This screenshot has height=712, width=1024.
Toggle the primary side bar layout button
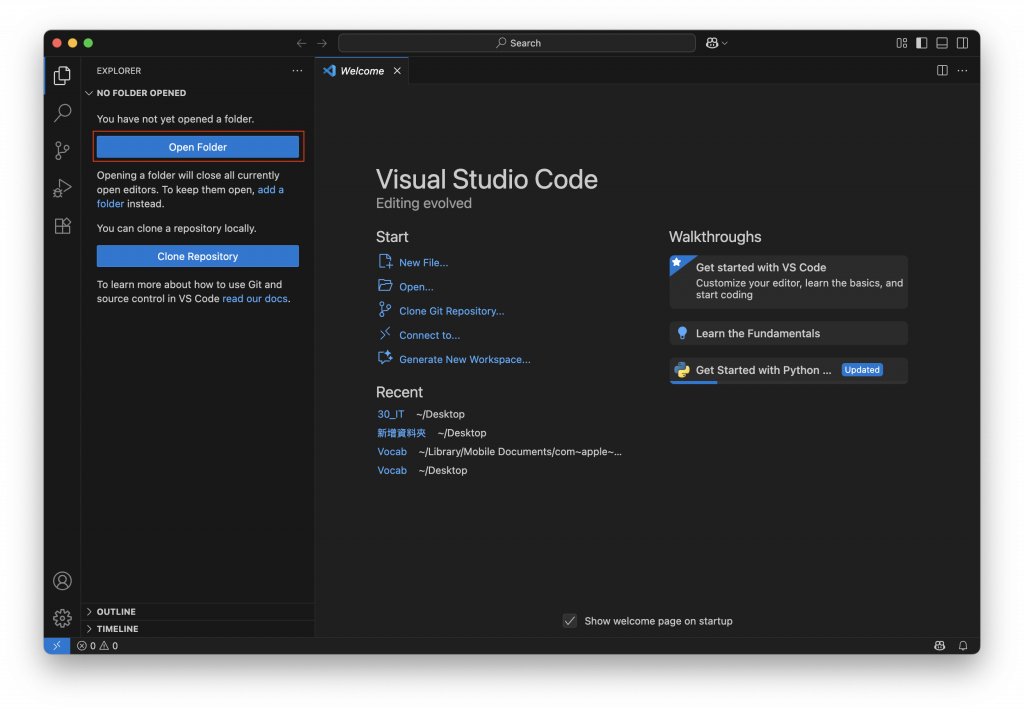(x=921, y=43)
